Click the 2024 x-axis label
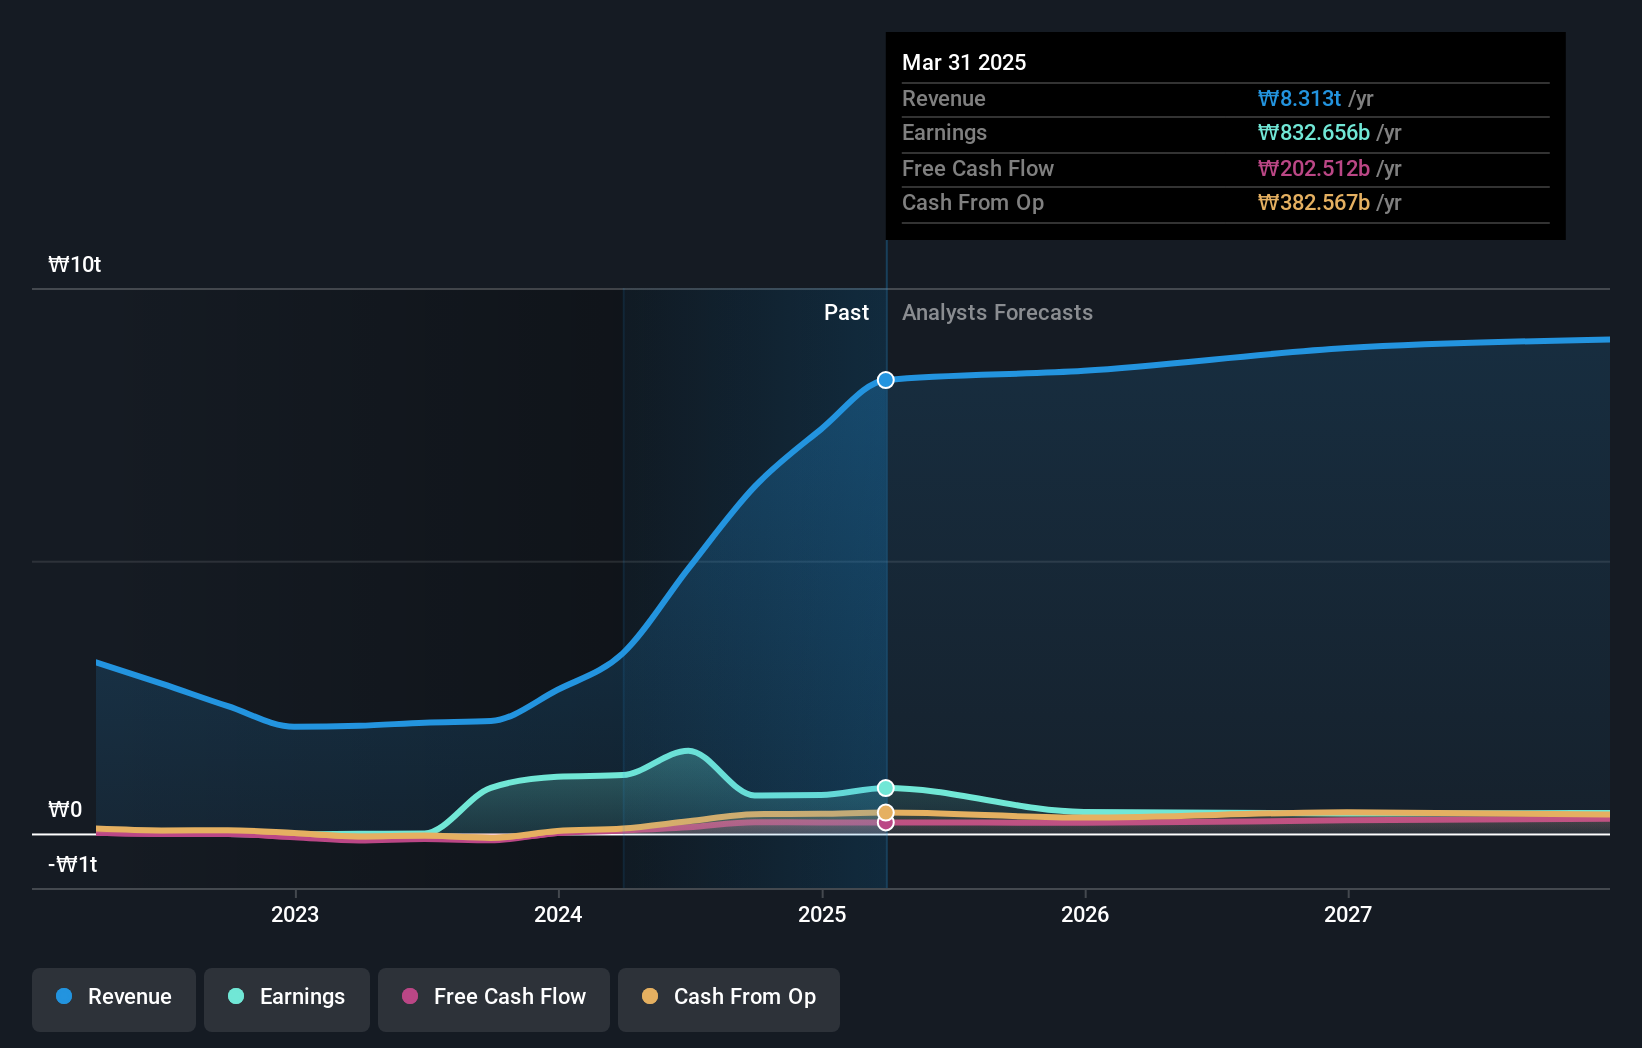The width and height of the screenshot is (1642, 1048). 558,914
